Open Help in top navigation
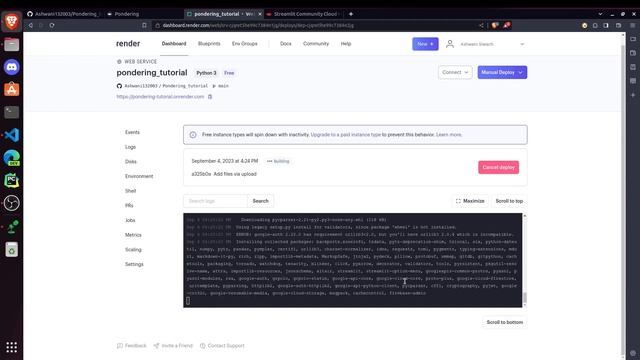 [x=346, y=44]
